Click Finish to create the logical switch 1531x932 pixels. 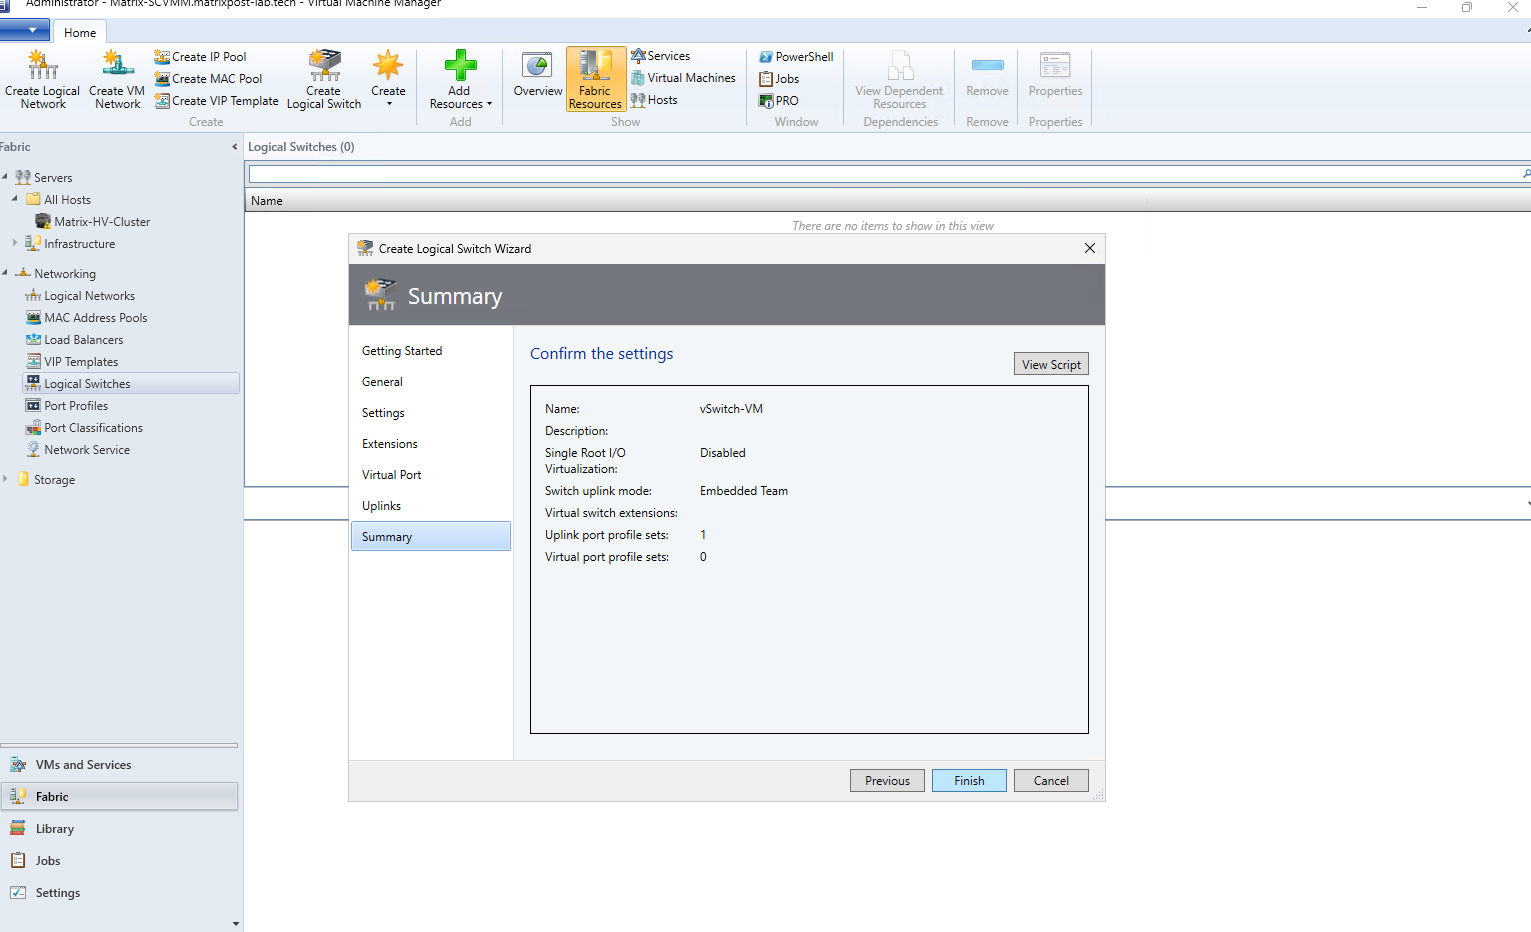pos(969,781)
